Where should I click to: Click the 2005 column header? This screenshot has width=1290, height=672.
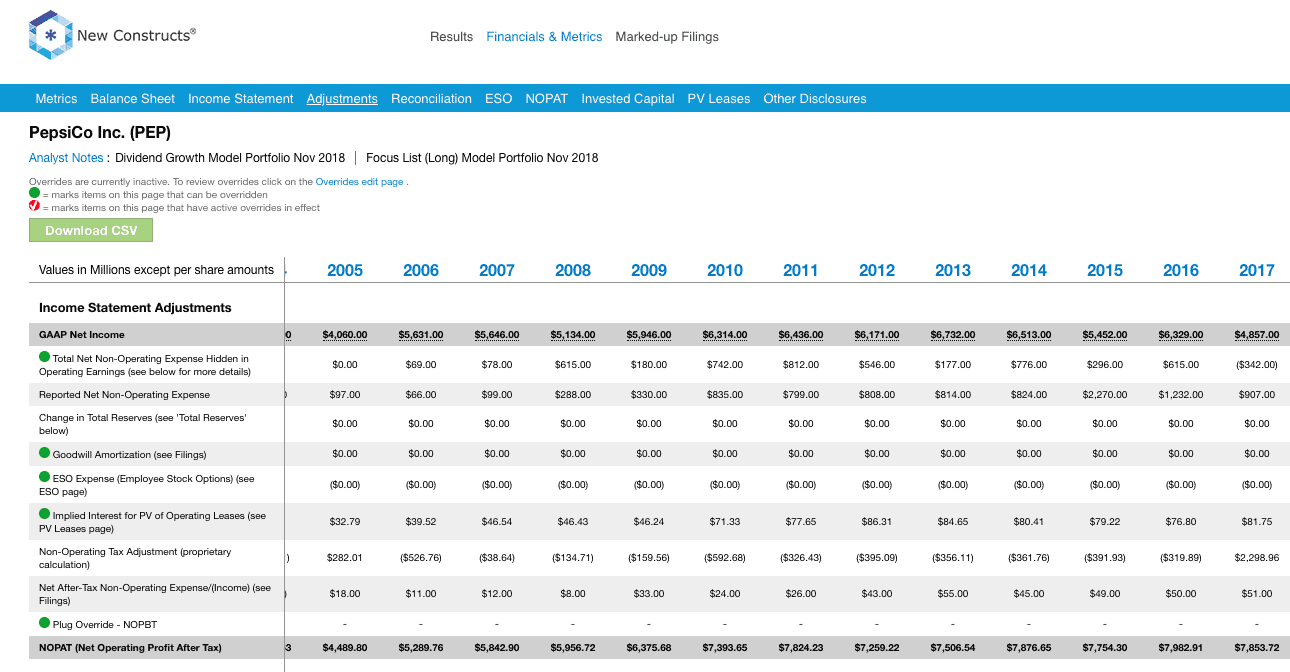(x=345, y=270)
